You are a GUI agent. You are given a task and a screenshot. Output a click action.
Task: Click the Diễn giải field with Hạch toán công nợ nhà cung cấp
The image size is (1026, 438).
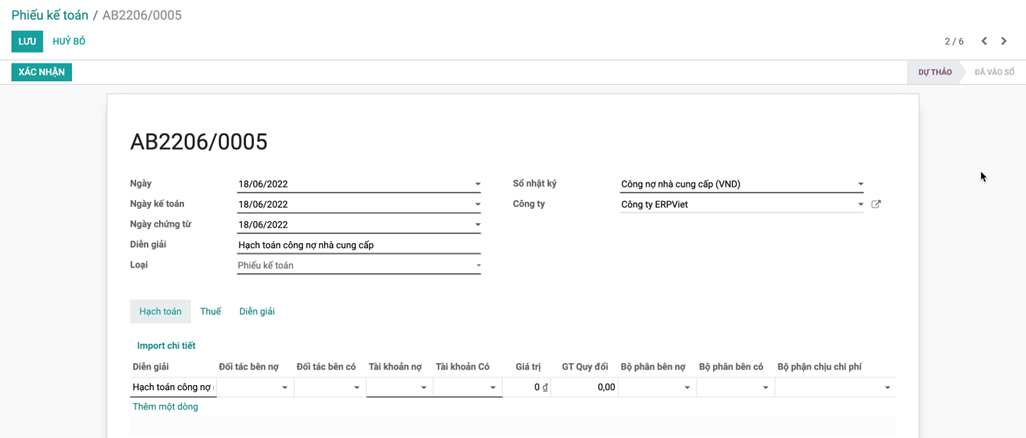[359, 246]
